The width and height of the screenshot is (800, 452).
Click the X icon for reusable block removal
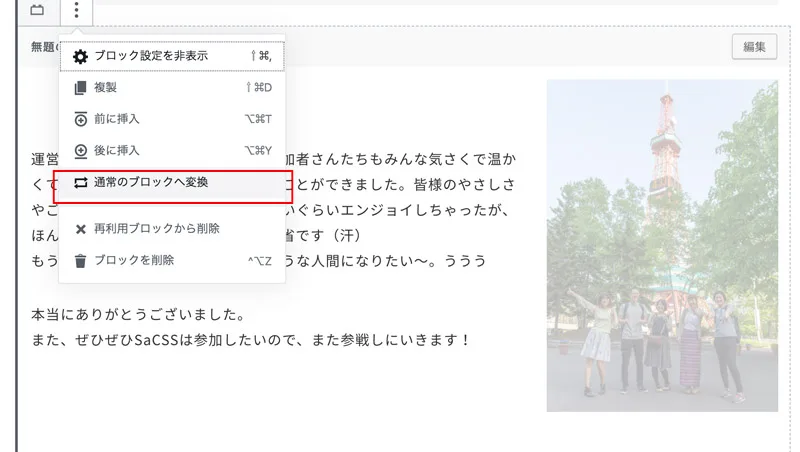coord(81,229)
